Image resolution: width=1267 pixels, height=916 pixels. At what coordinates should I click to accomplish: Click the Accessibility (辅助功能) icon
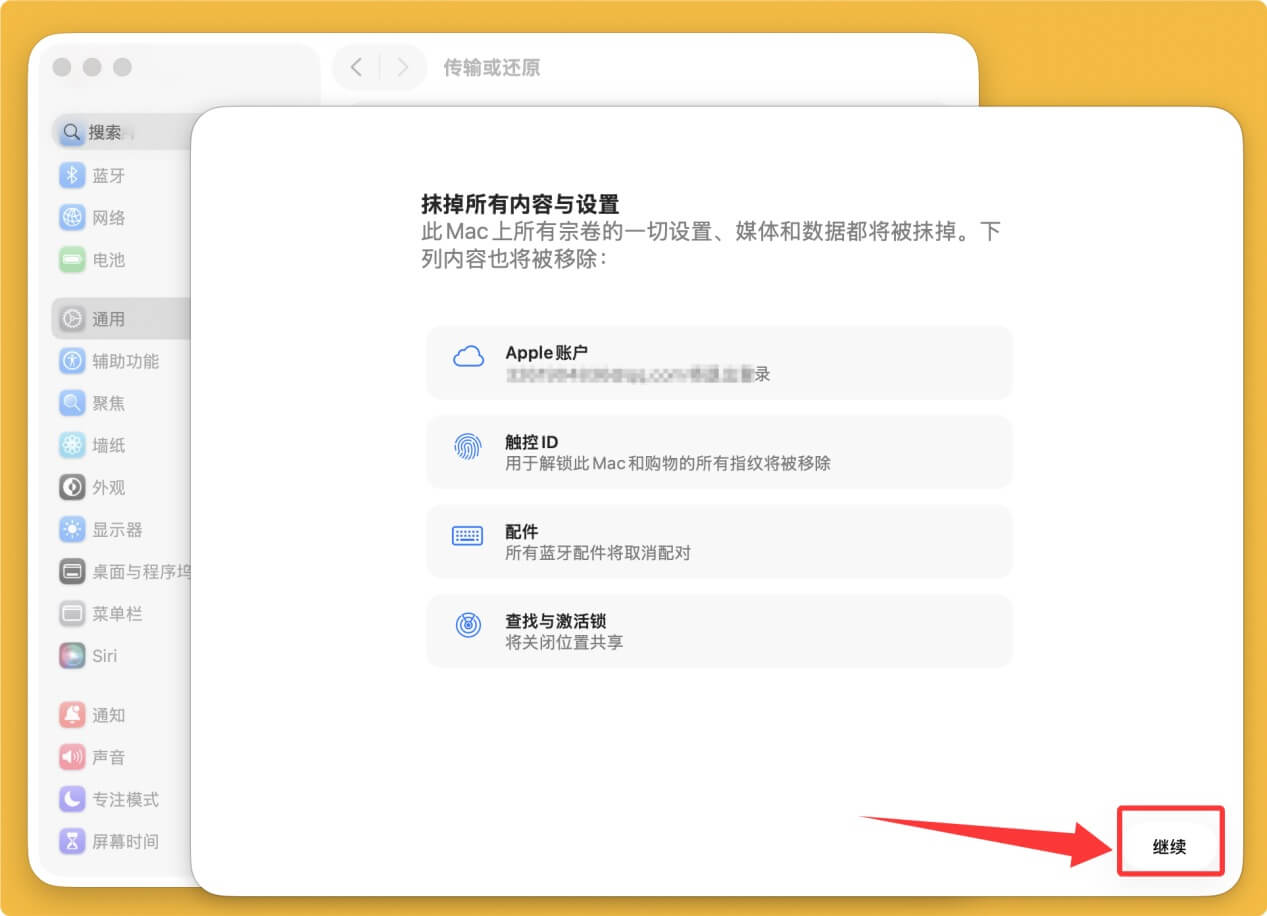[72, 361]
